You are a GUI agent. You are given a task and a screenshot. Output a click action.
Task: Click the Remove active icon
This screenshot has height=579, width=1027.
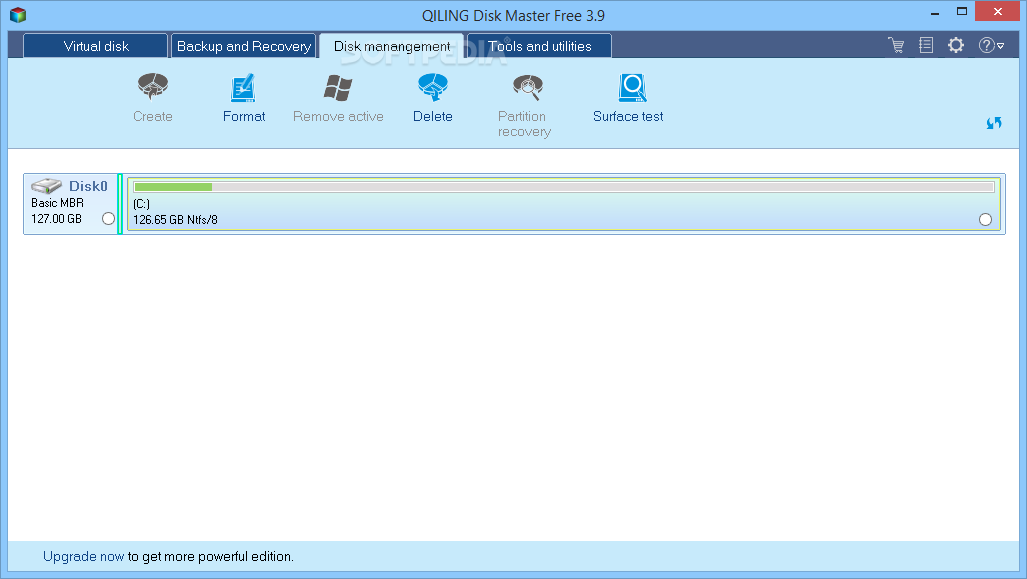[338, 88]
